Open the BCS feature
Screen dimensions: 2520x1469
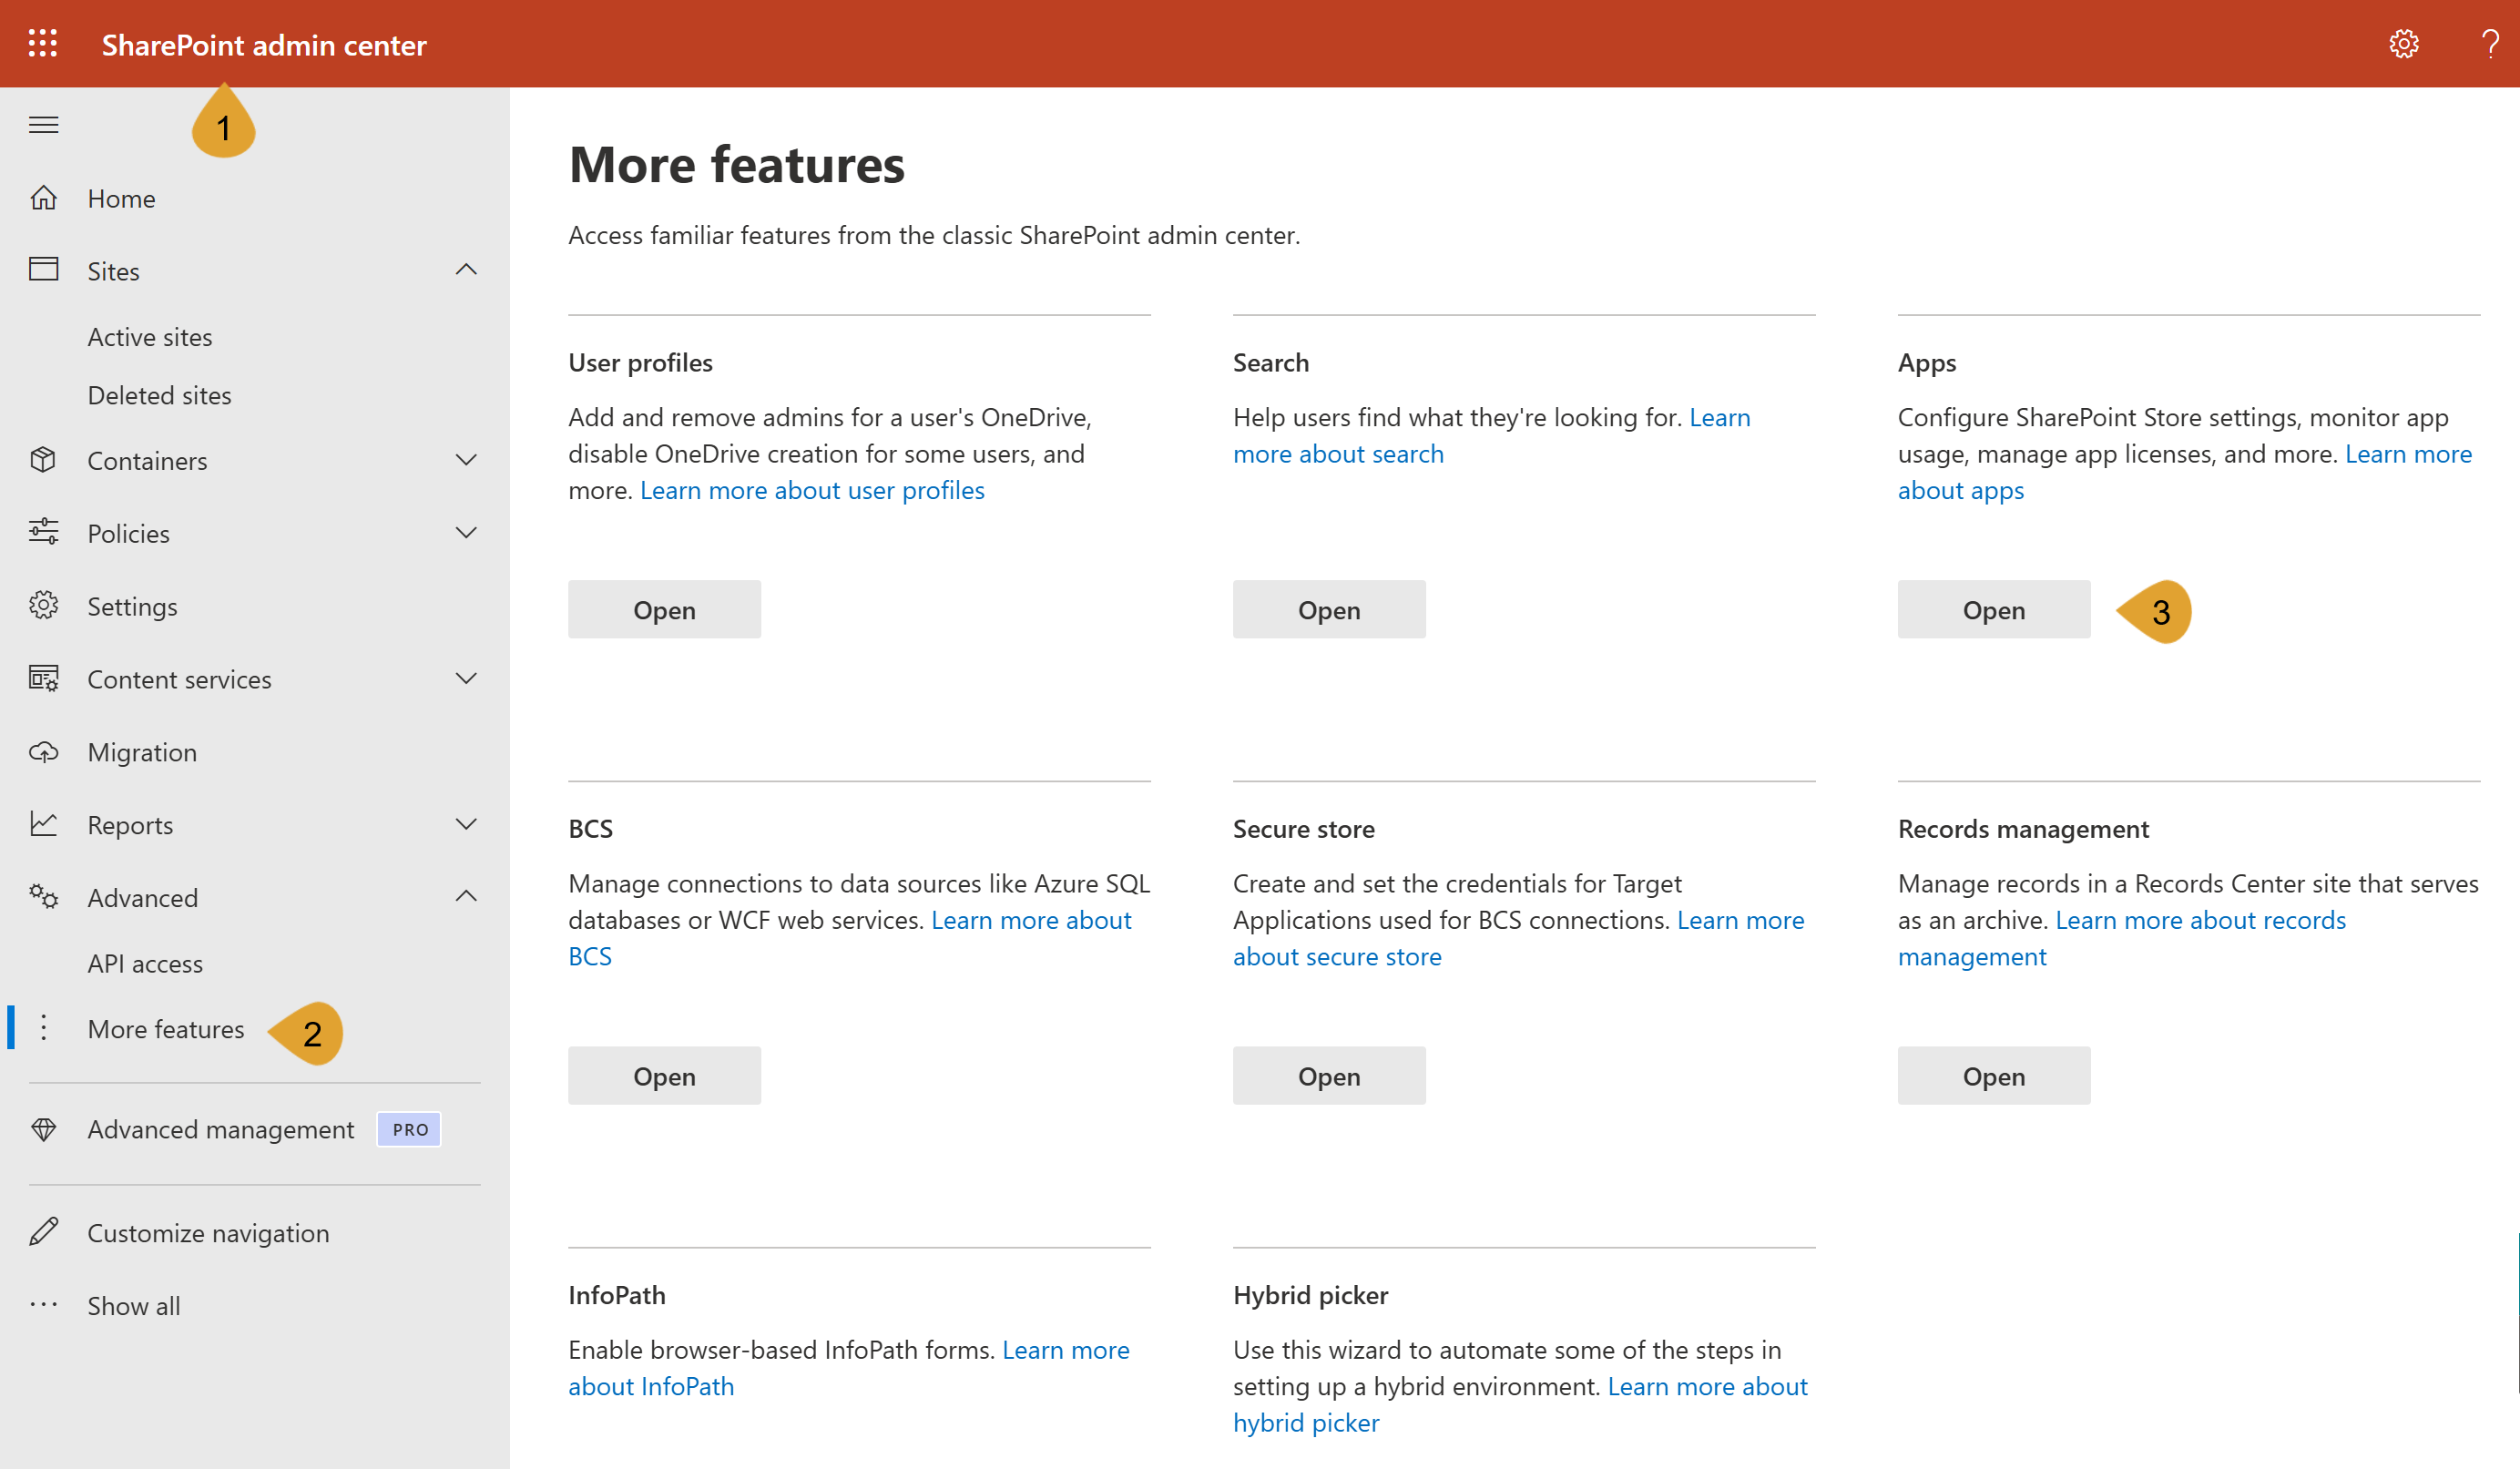coord(664,1075)
